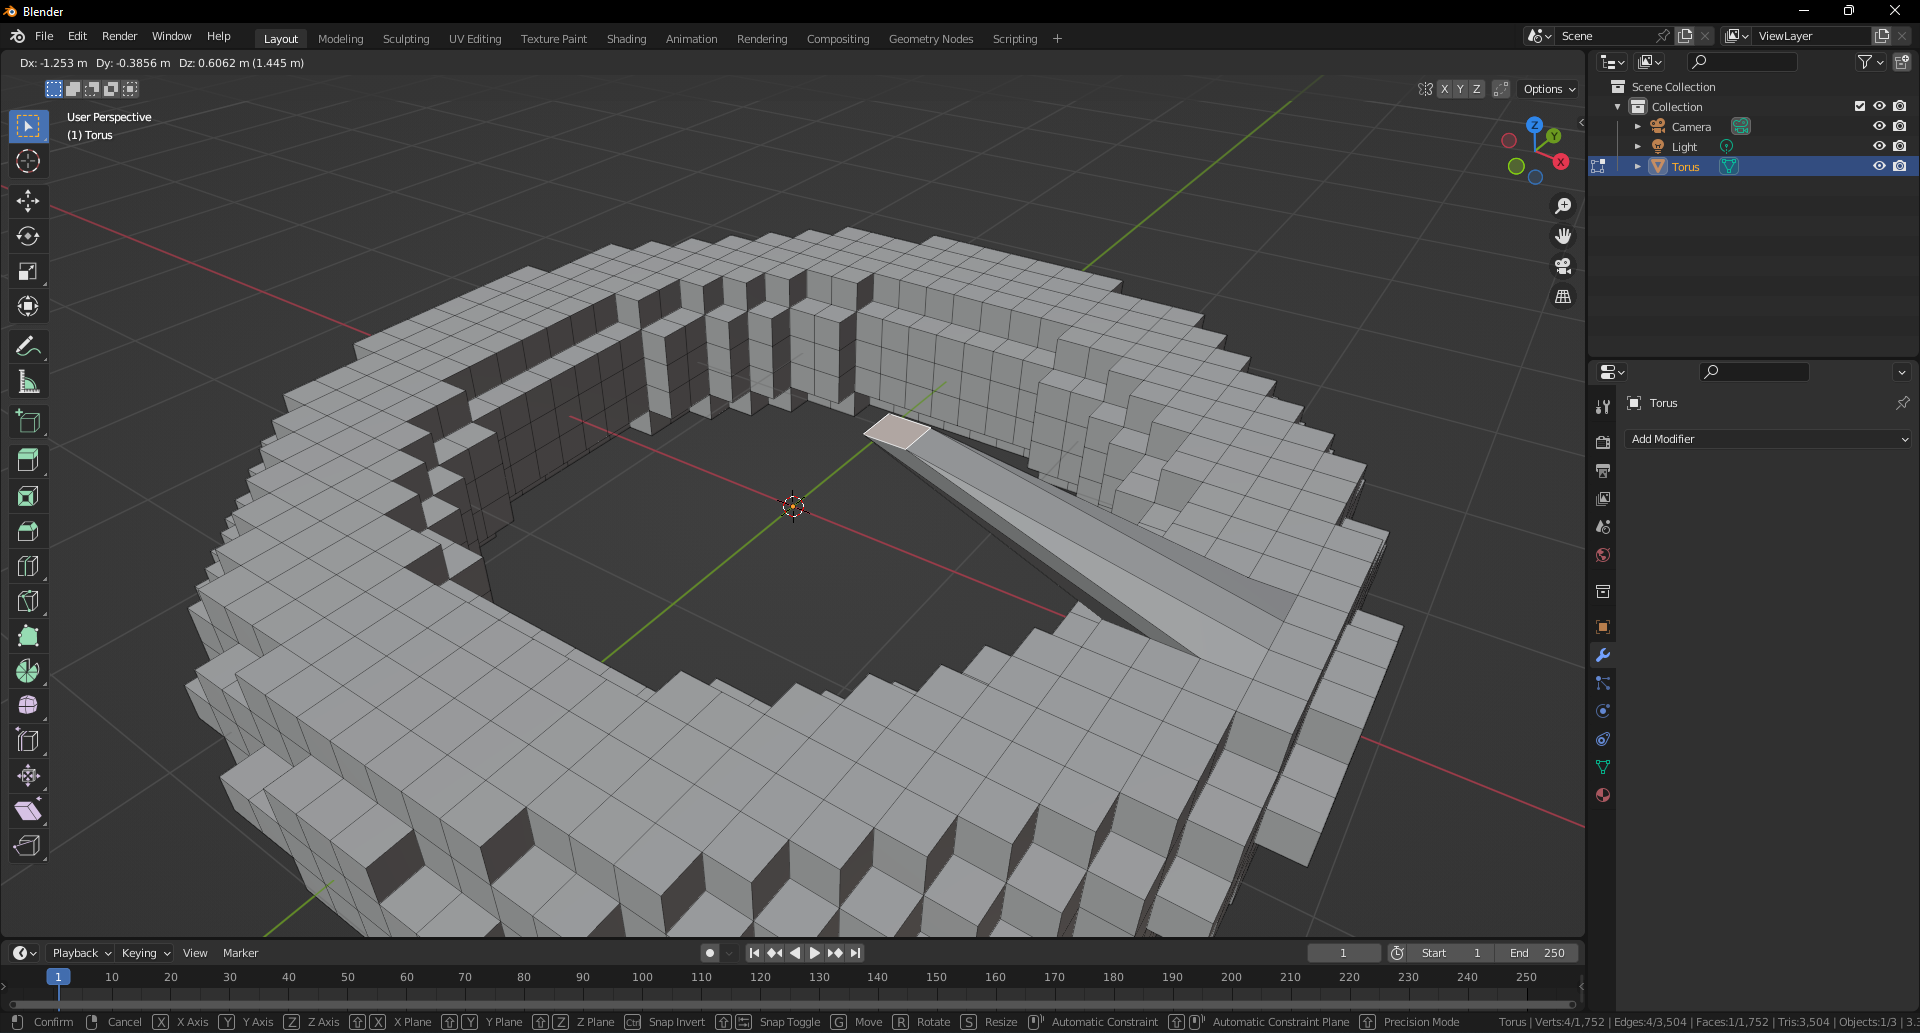Click the zoom viewport icon
This screenshot has height=1033, width=1920.
pyautogui.click(x=1563, y=206)
